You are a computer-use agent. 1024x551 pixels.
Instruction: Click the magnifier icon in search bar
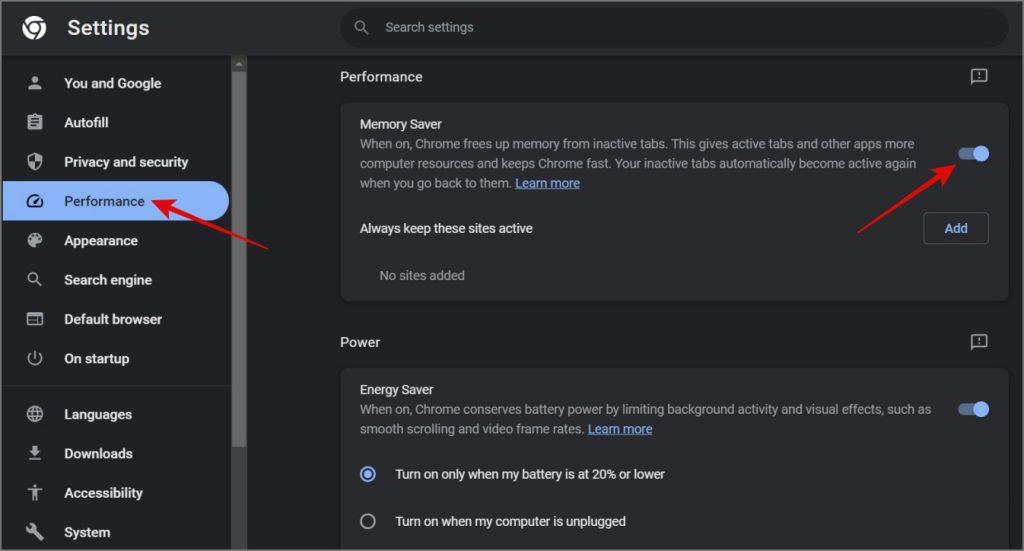[361, 27]
